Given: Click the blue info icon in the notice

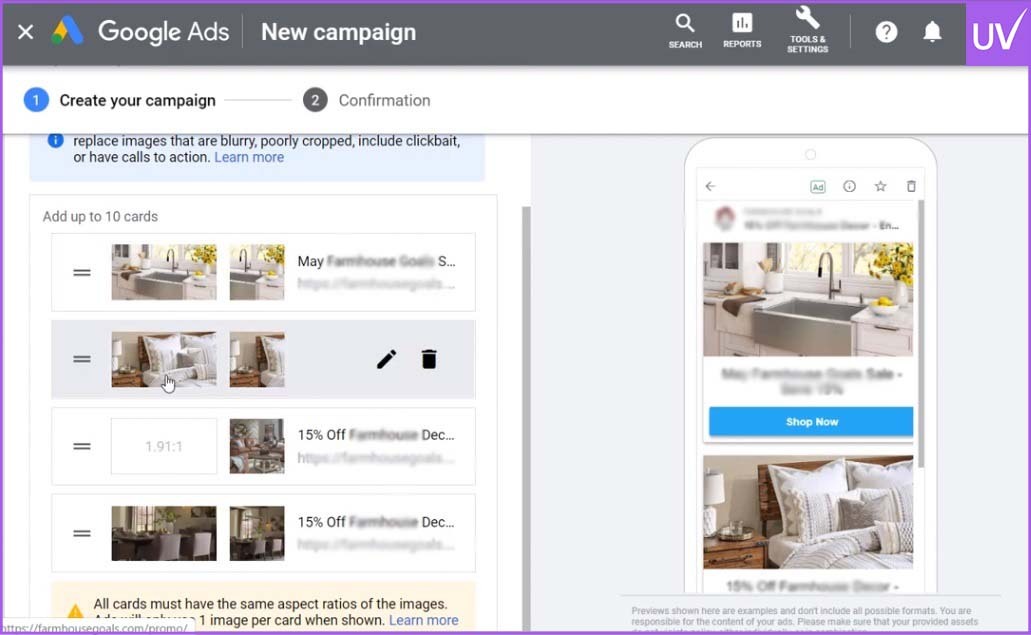Looking at the screenshot, I should click(x=56, y=141).
